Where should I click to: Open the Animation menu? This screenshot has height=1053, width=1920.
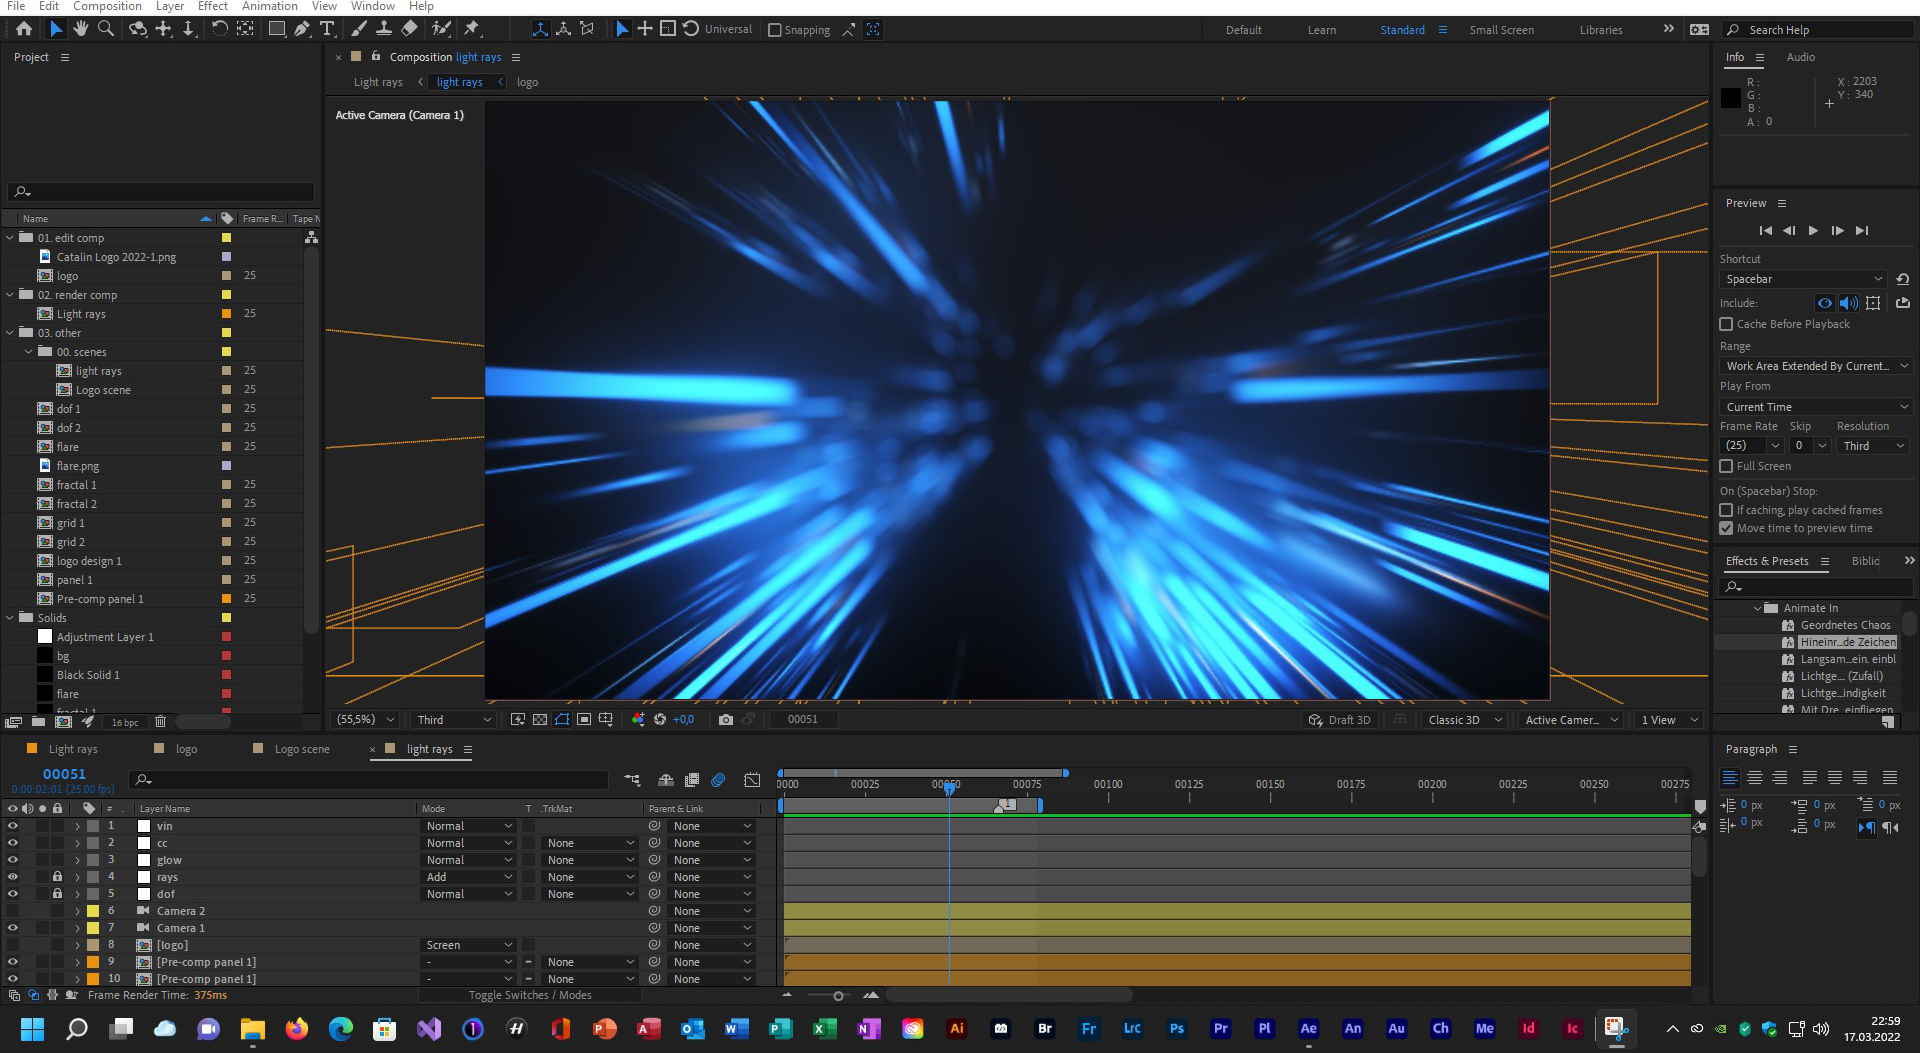[269, 6]
